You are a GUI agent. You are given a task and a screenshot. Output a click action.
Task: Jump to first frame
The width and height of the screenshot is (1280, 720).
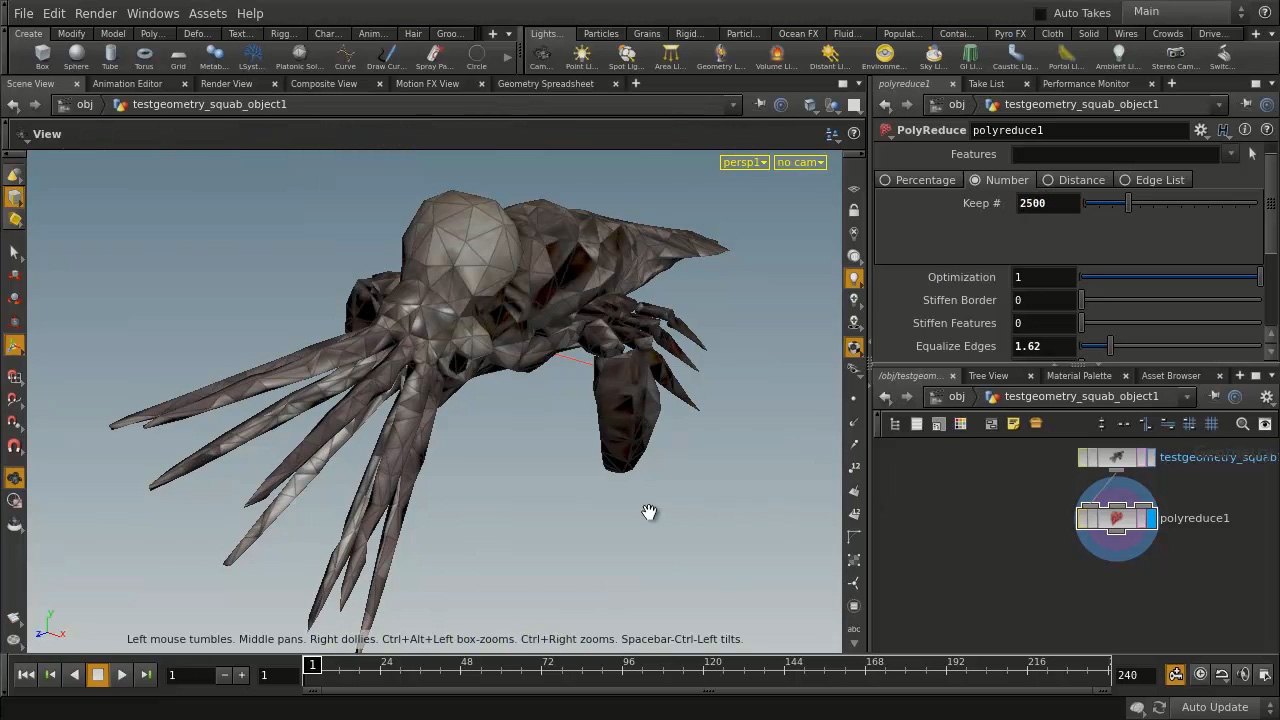[26, 675]
